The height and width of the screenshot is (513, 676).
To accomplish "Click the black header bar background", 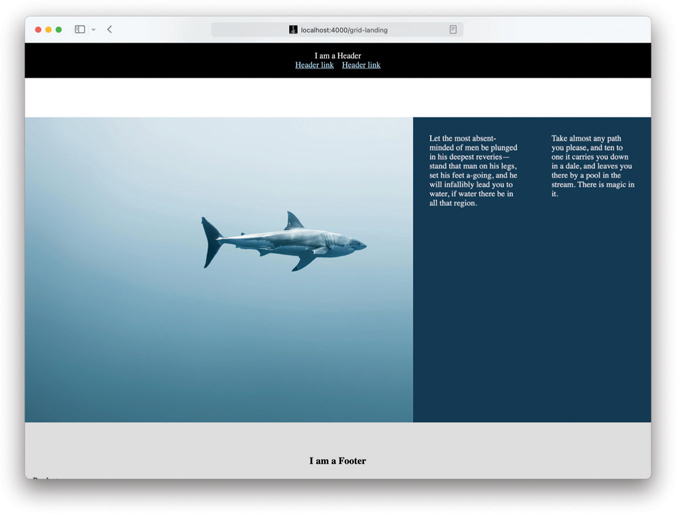I will coord(150,60).
